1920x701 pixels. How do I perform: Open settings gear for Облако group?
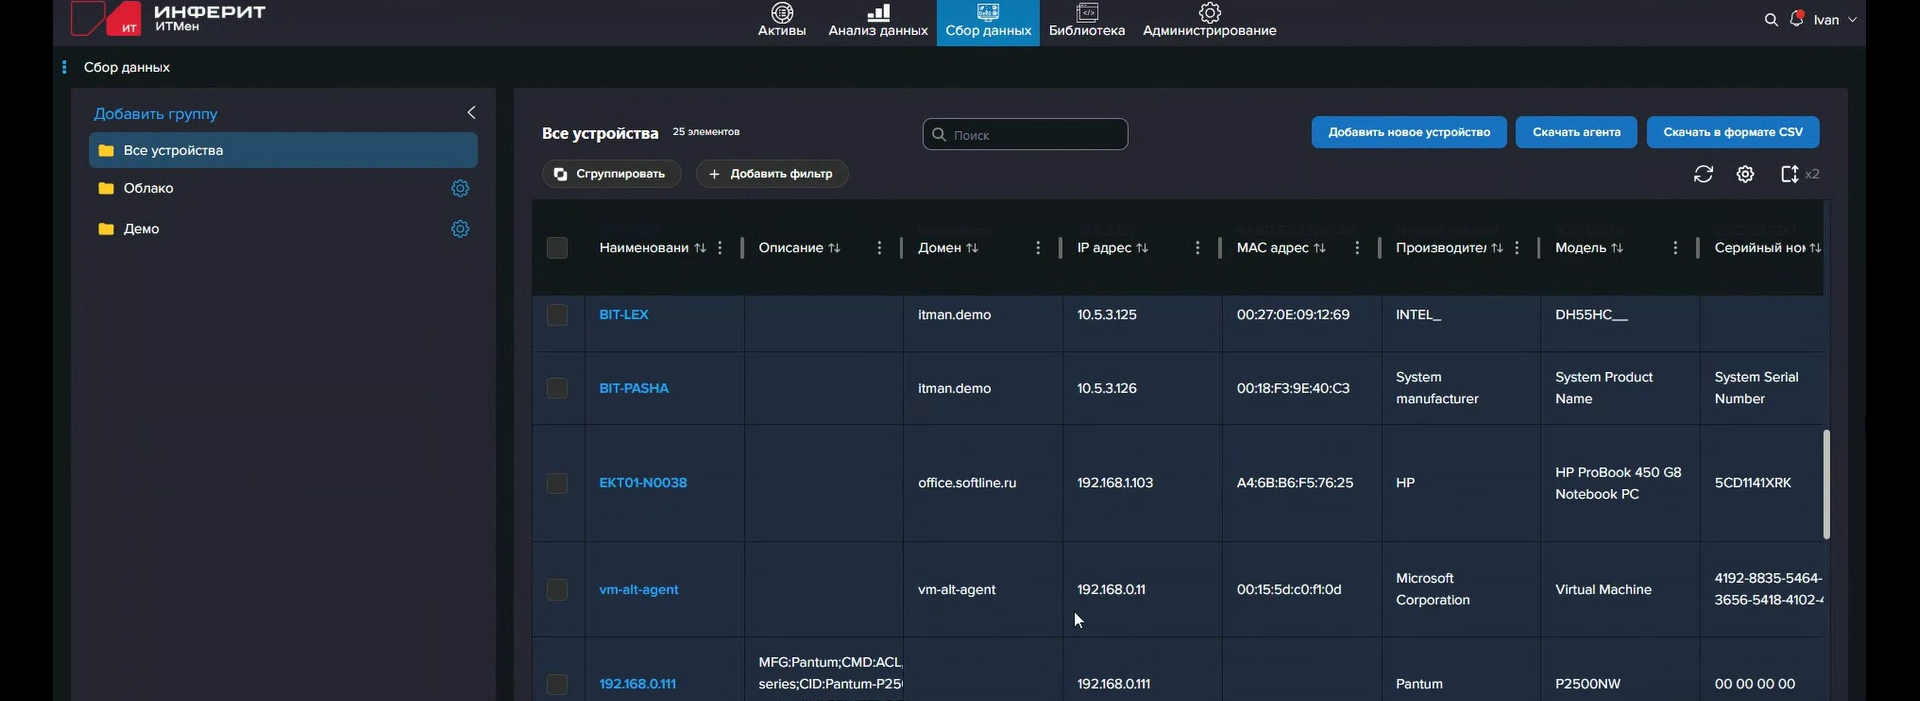point(460,188)
